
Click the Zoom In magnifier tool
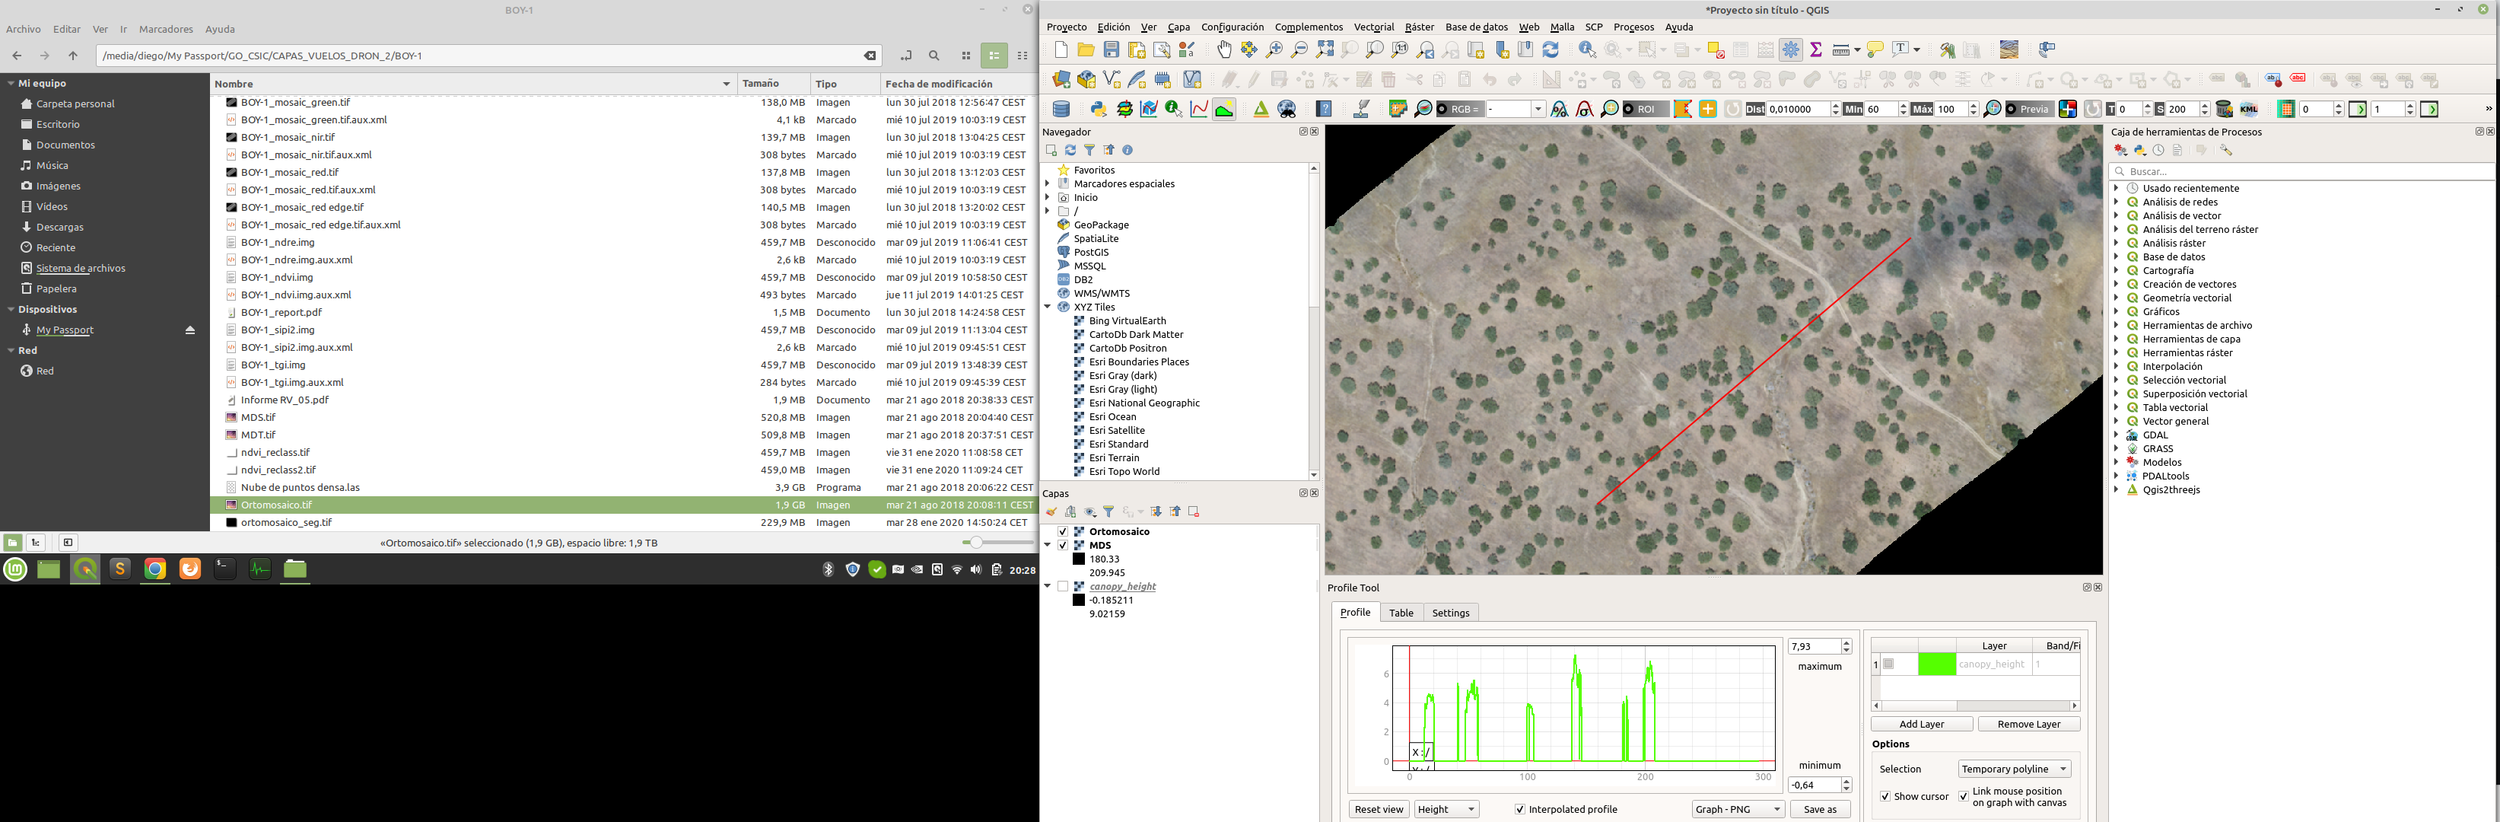(x=1274, y=50)
